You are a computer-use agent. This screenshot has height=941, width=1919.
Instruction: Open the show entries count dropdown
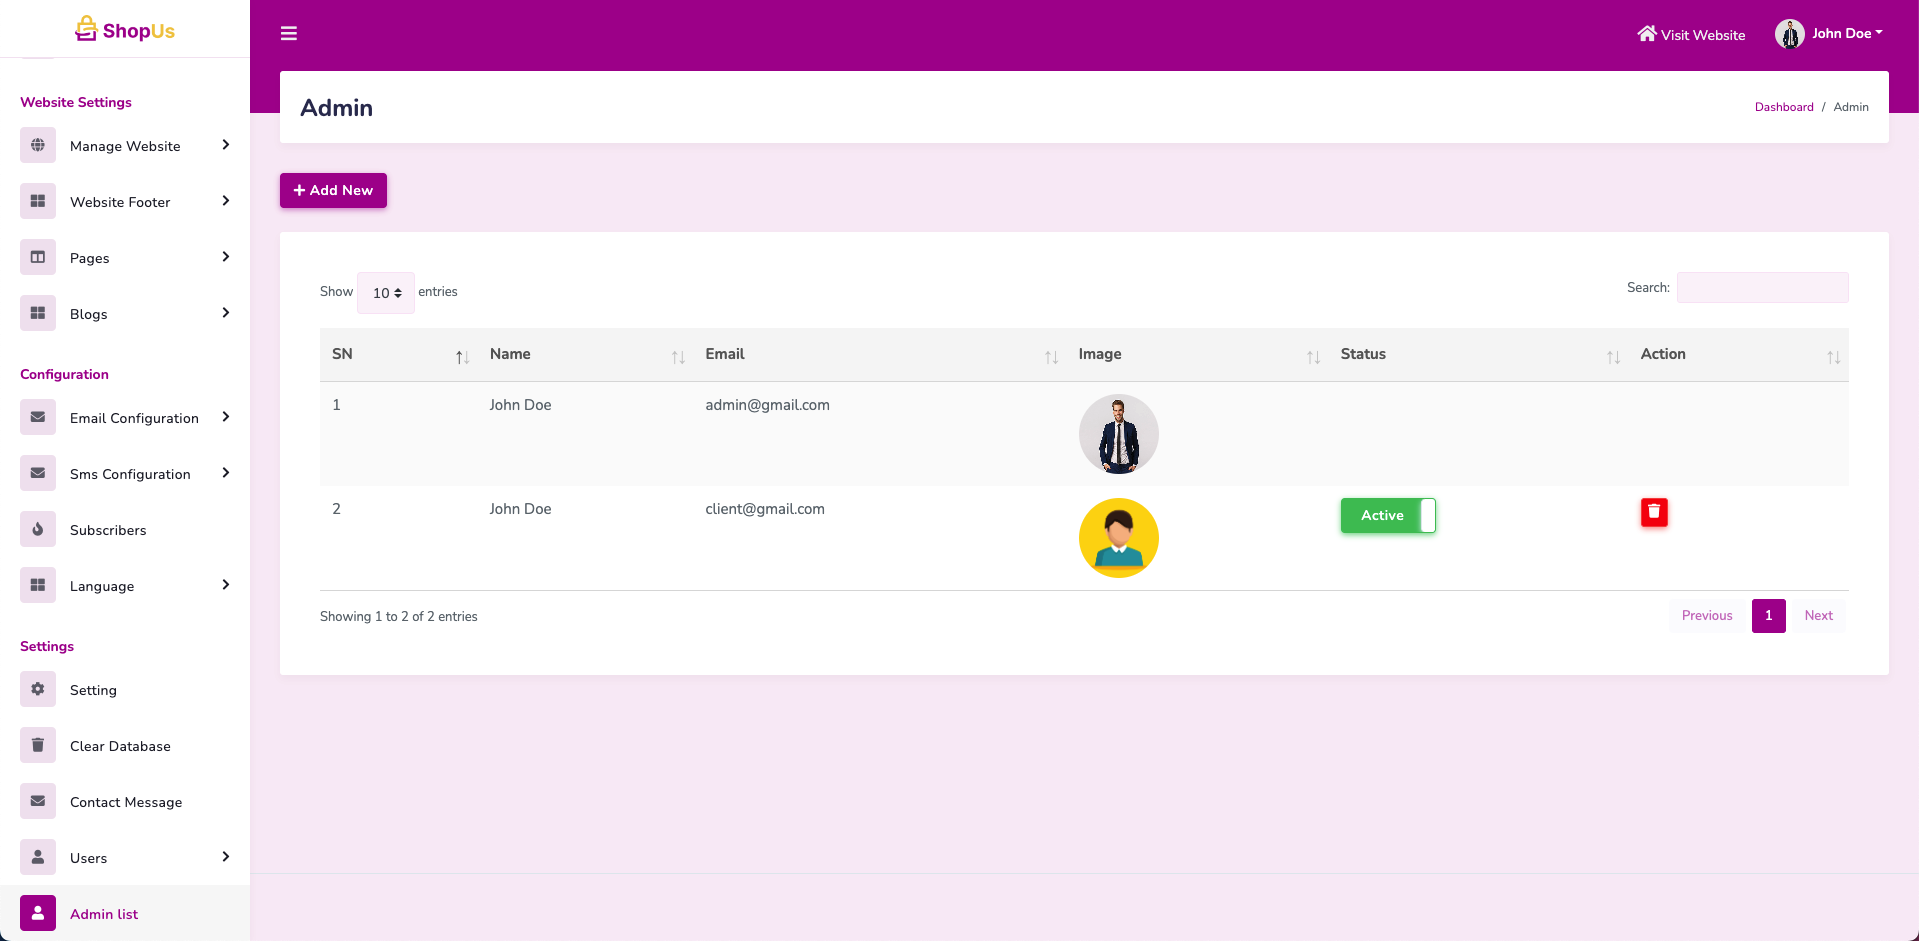pos(386,293)
